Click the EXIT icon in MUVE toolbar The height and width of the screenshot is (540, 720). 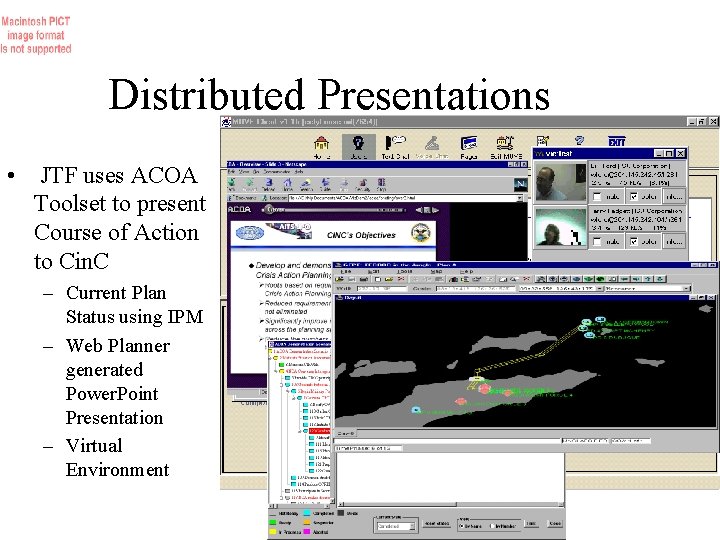pyautogui.click(x=616, y=141)
